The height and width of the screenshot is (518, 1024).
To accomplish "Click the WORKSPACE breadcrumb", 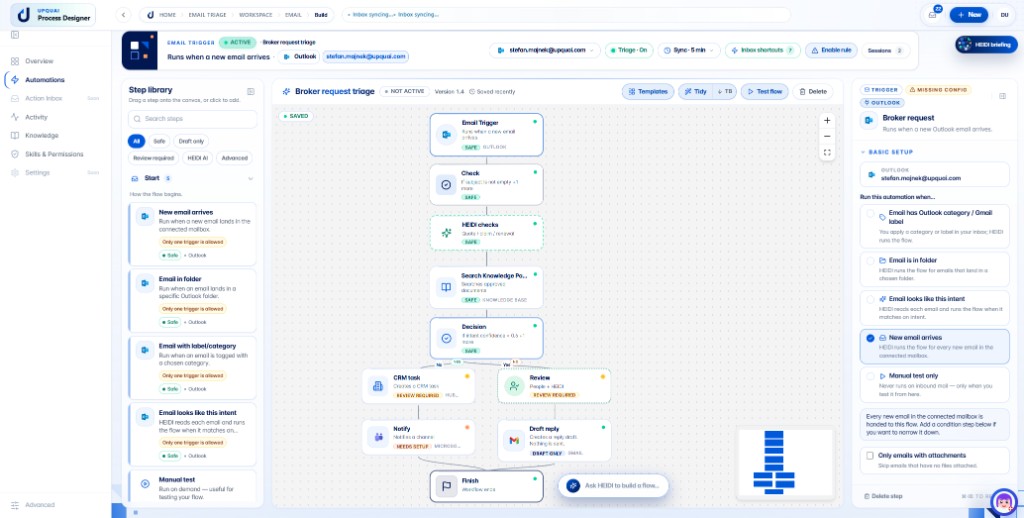I will [x=255, y=14].
